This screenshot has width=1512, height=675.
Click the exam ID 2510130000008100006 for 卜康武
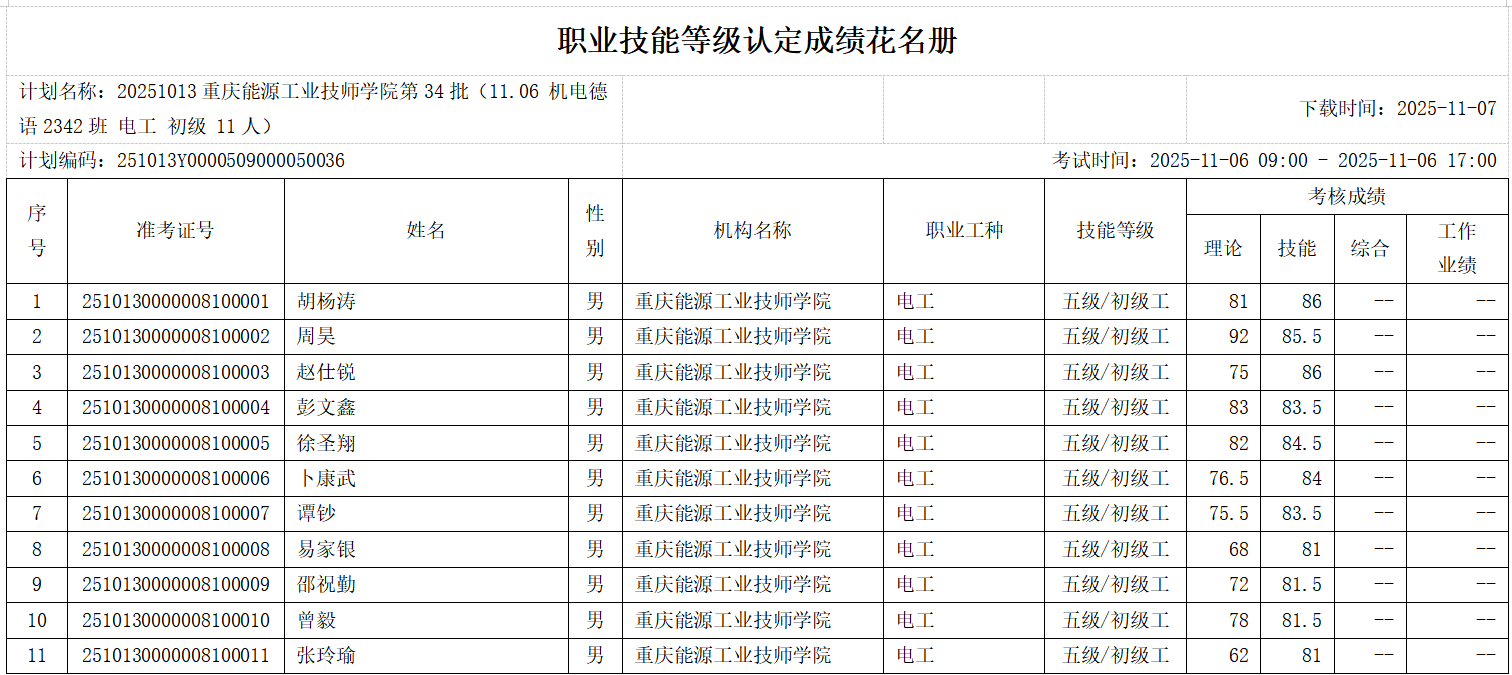coord(175,478)
